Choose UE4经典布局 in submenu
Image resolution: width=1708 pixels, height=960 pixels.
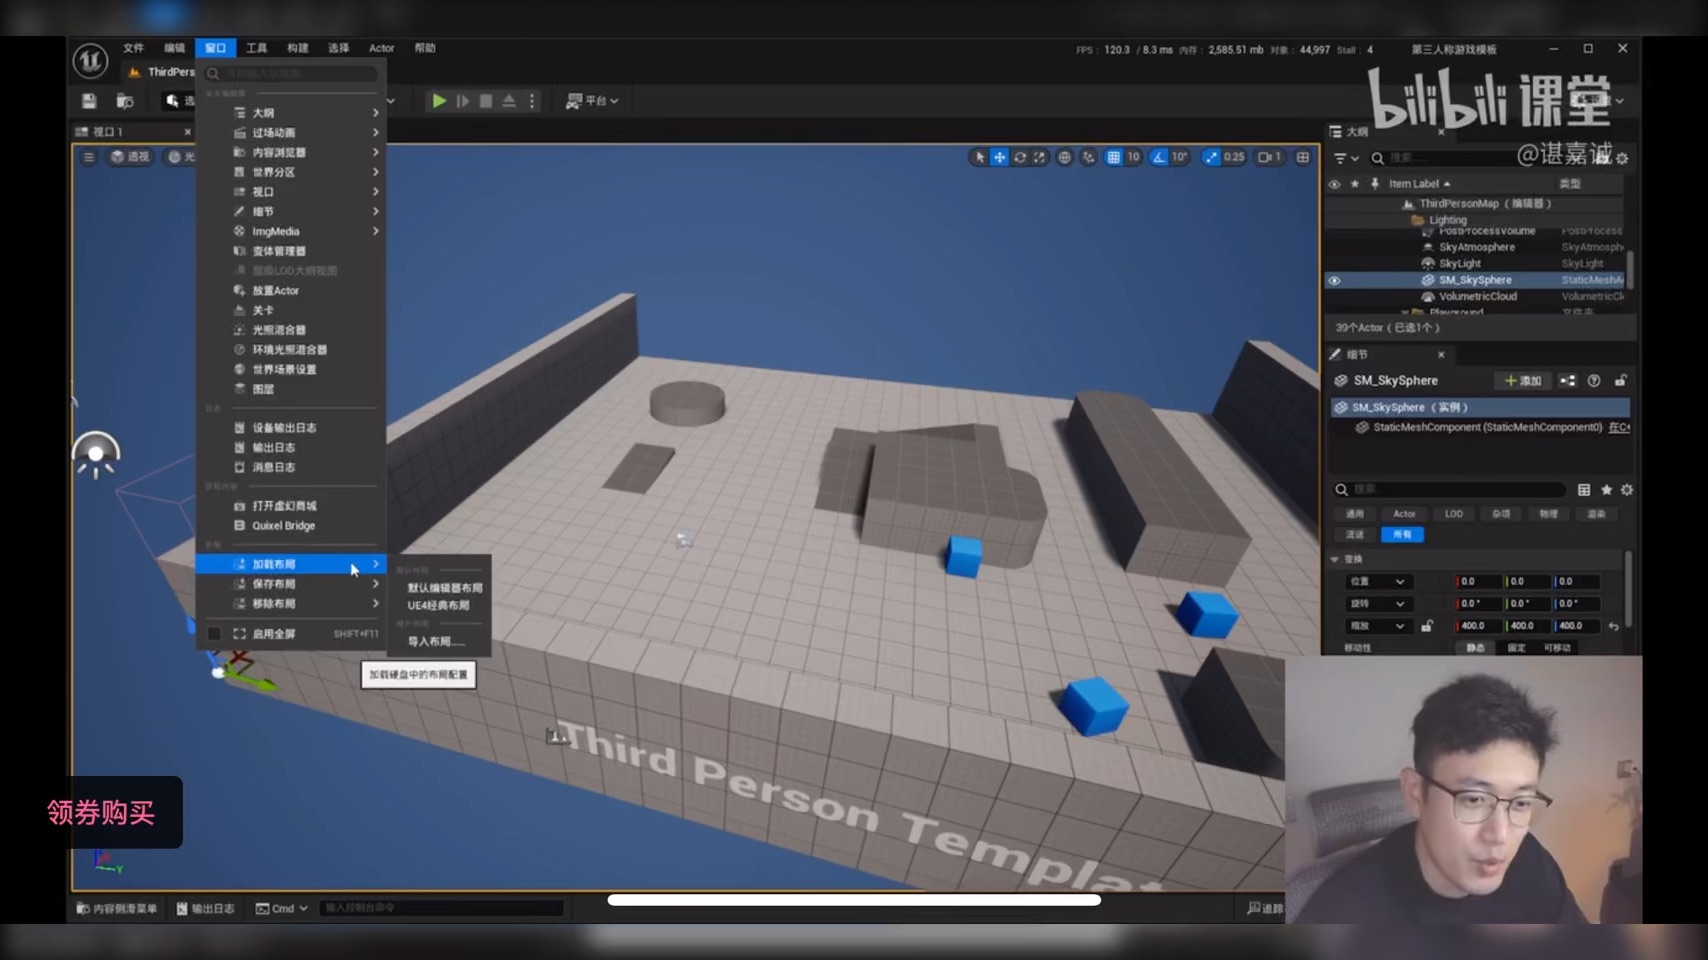click(440, 605)
